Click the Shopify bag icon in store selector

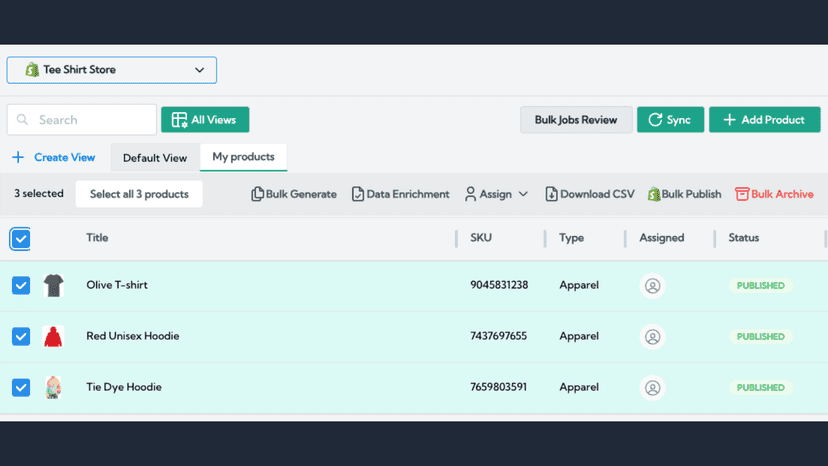tap(32, 70)
